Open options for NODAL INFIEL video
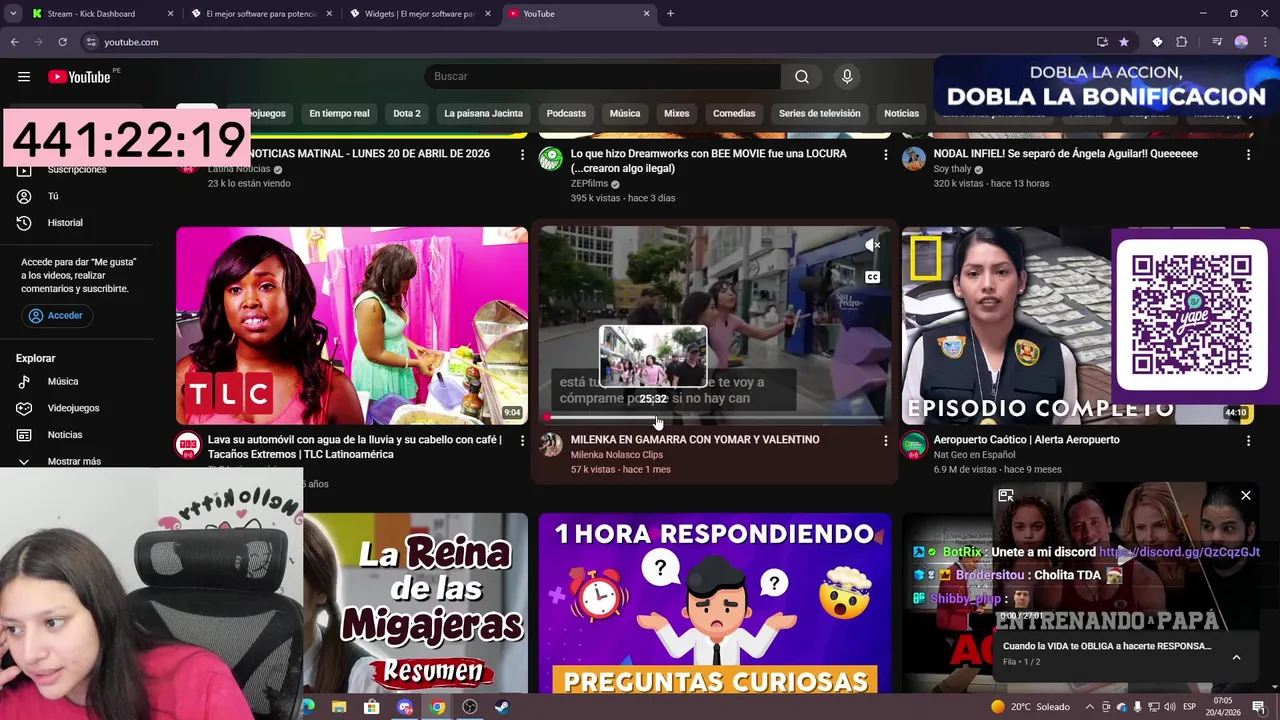1280x720 pixels. [1248, 155]
